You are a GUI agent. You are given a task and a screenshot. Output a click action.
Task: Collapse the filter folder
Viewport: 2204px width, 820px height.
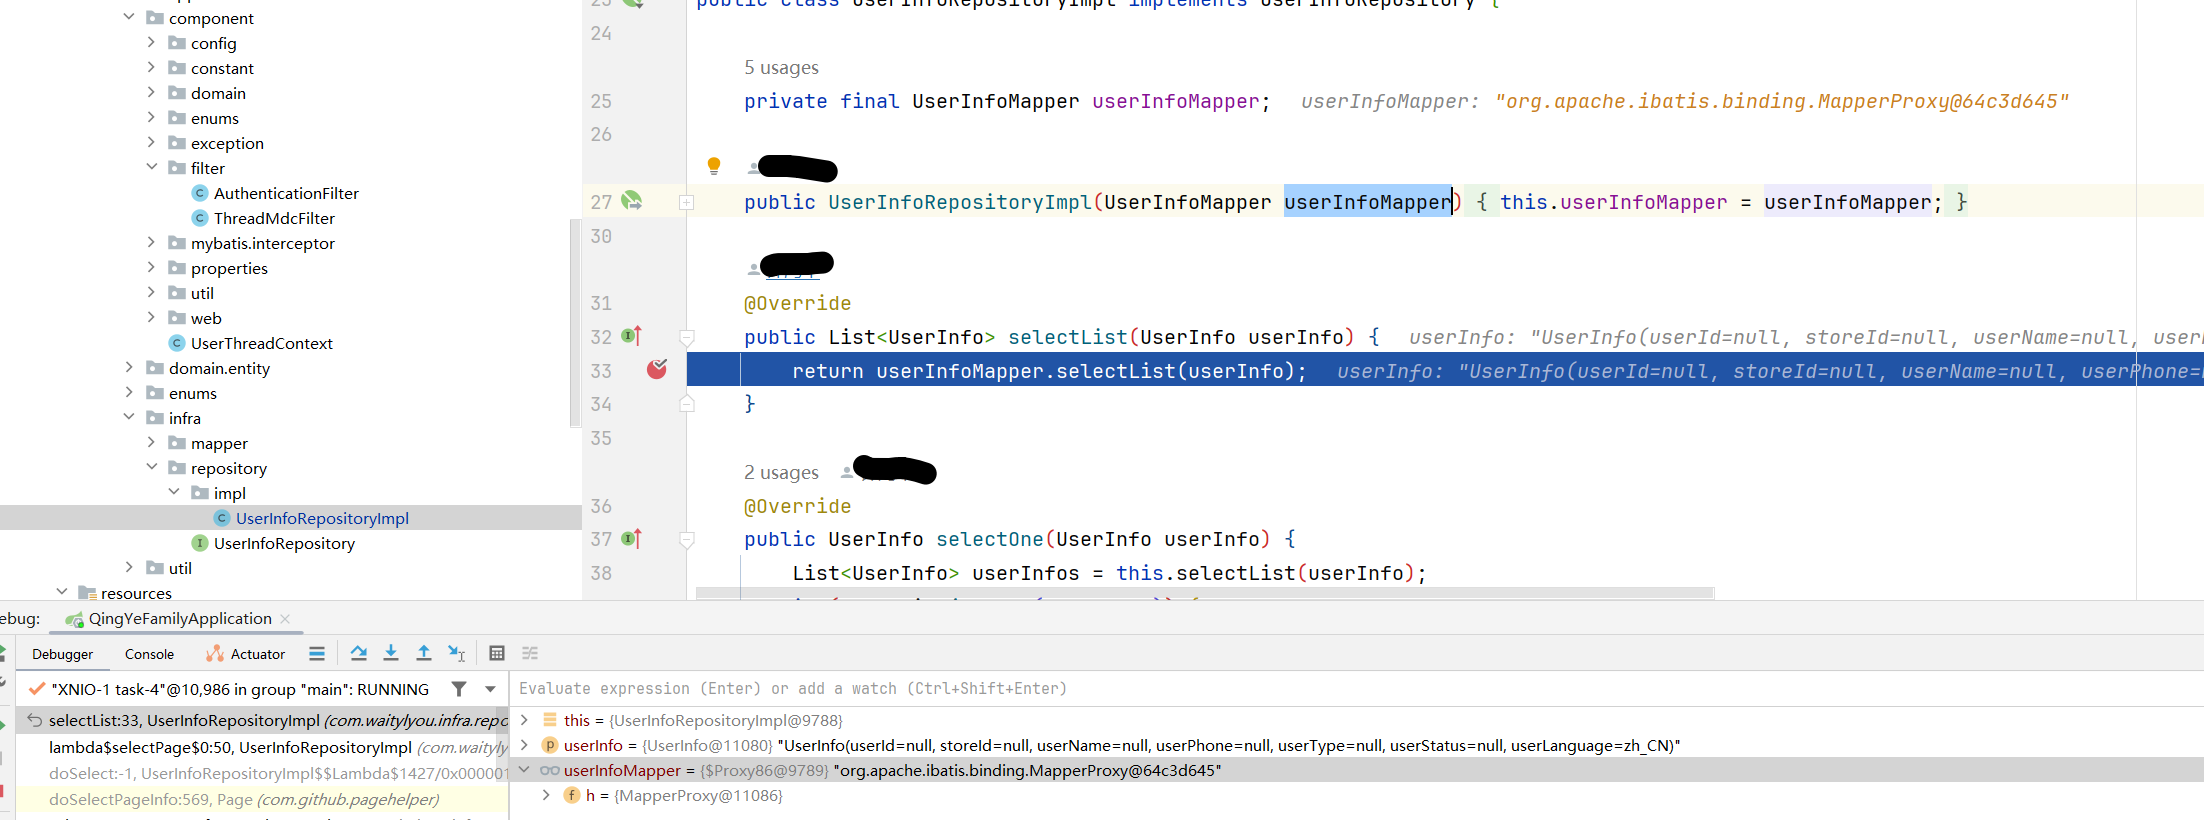pyautogui.click(x=151, y=167)
